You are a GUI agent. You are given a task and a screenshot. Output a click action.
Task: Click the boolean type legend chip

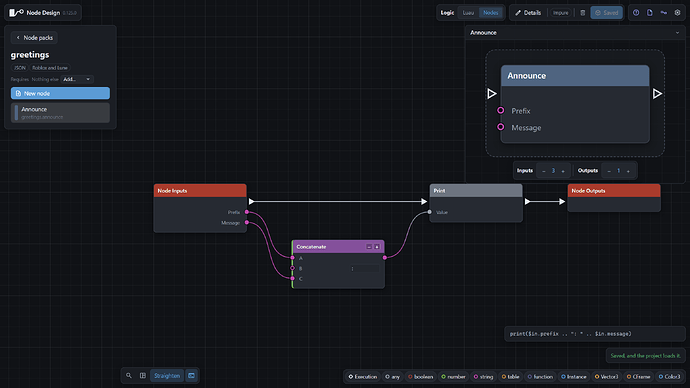420,377
